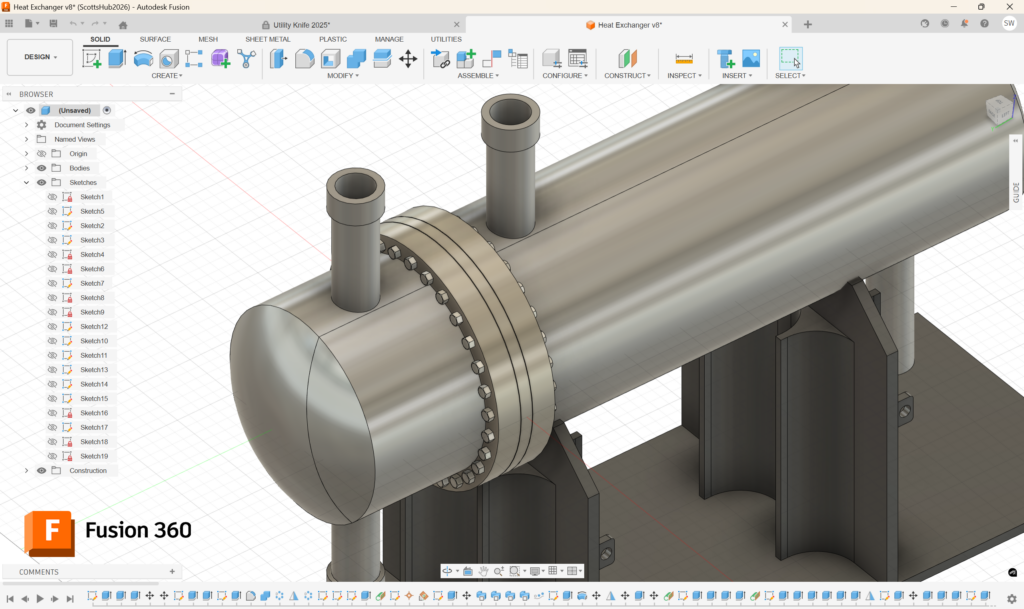Open the INSPECT dropdown menu
The height and width of the screenshot is (609, 1024).
[x=684, y=76]
